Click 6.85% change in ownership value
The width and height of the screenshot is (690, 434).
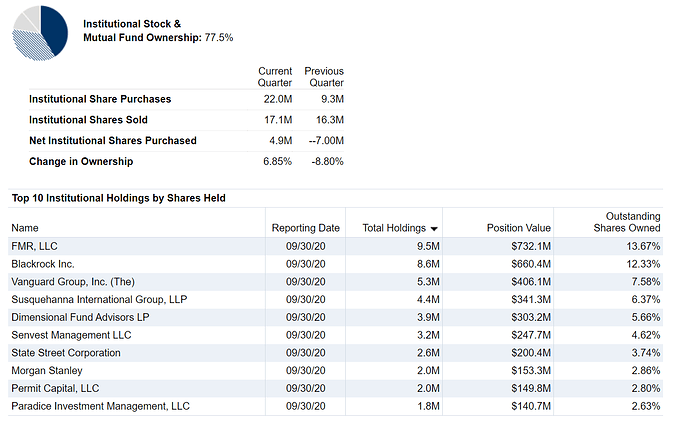(277, 162)
